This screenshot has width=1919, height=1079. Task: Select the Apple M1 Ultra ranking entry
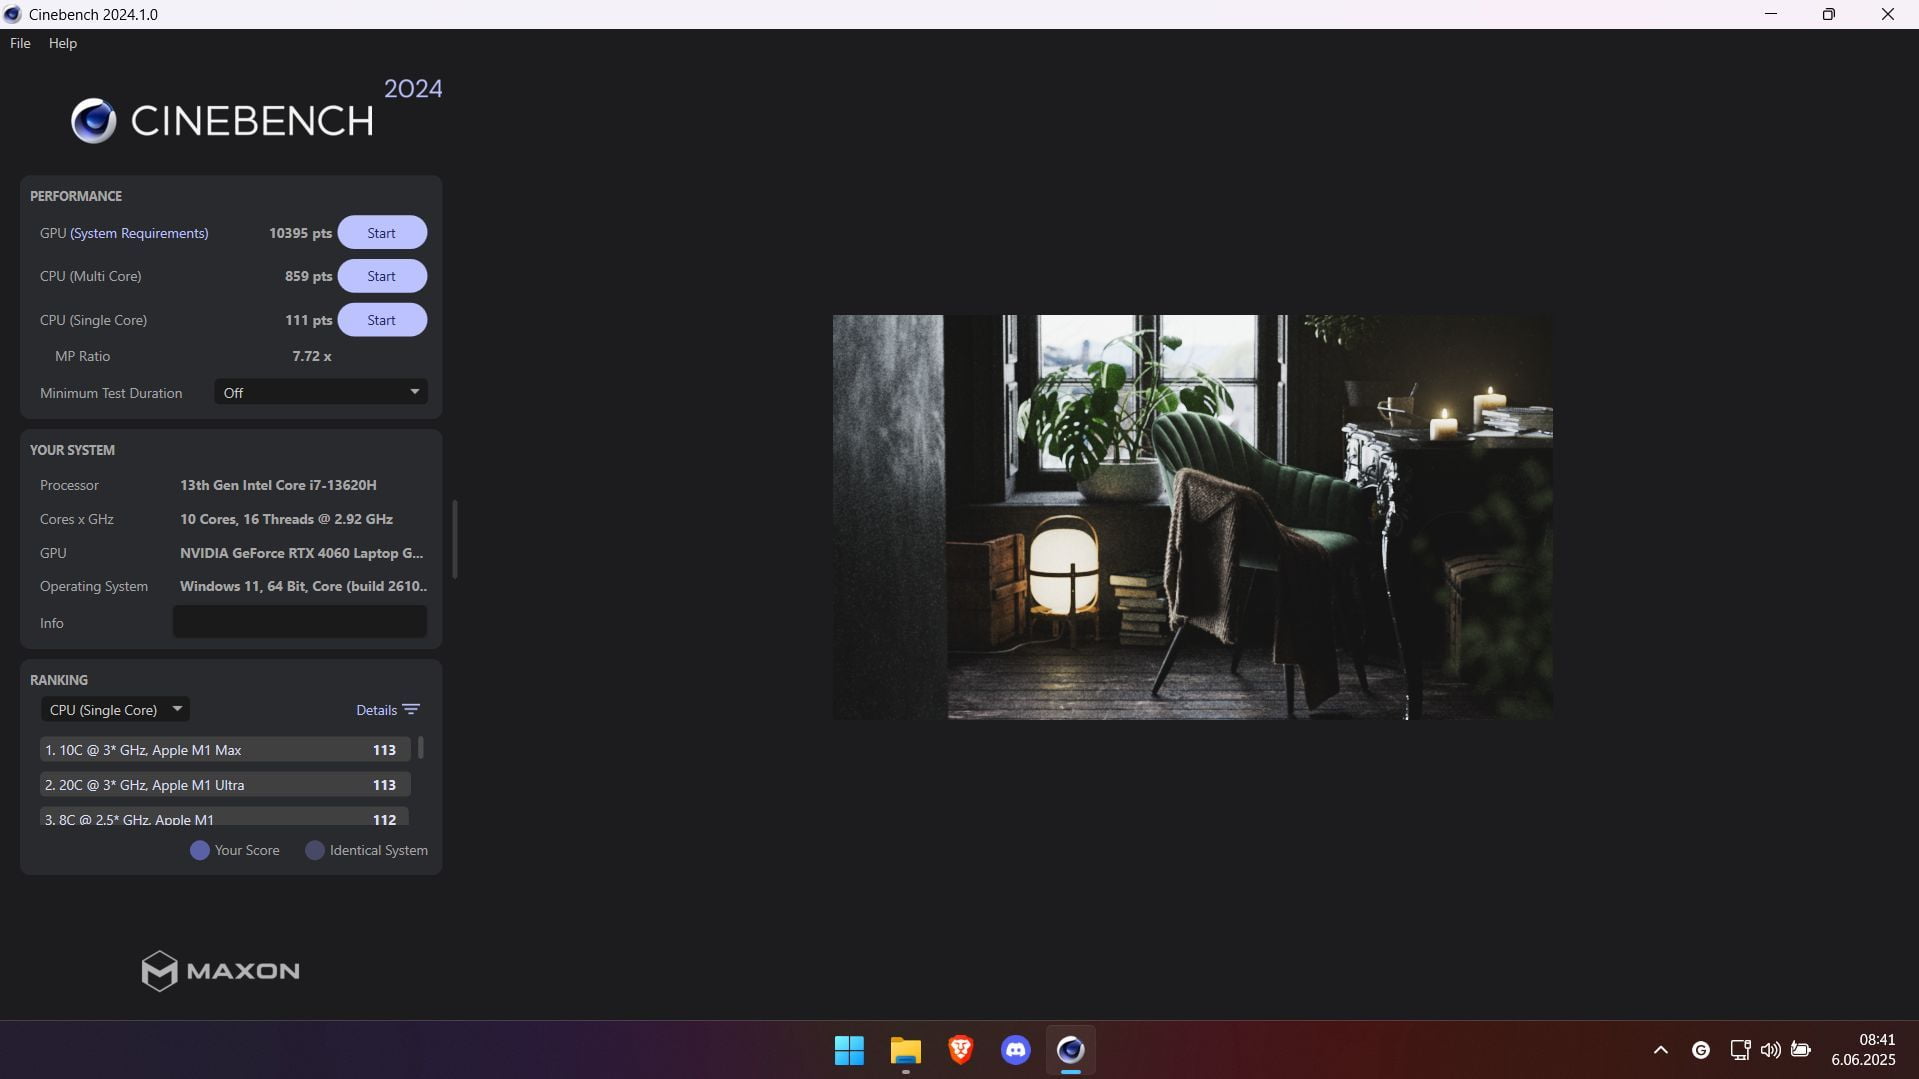225,785
